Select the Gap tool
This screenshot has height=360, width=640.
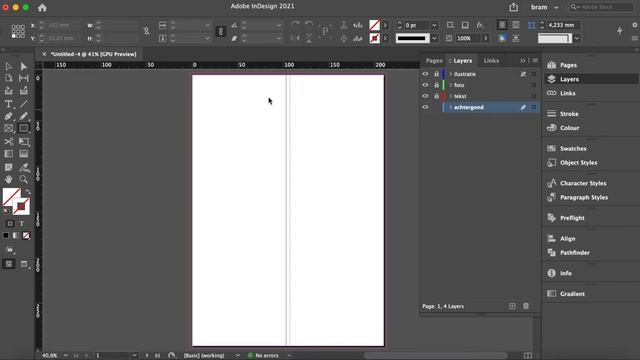pos(24,78)
